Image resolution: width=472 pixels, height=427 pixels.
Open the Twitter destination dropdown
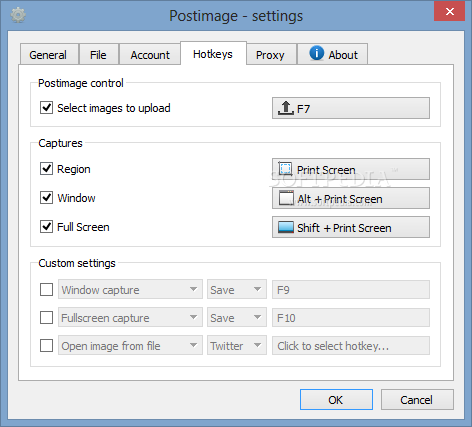pos(237,345)
